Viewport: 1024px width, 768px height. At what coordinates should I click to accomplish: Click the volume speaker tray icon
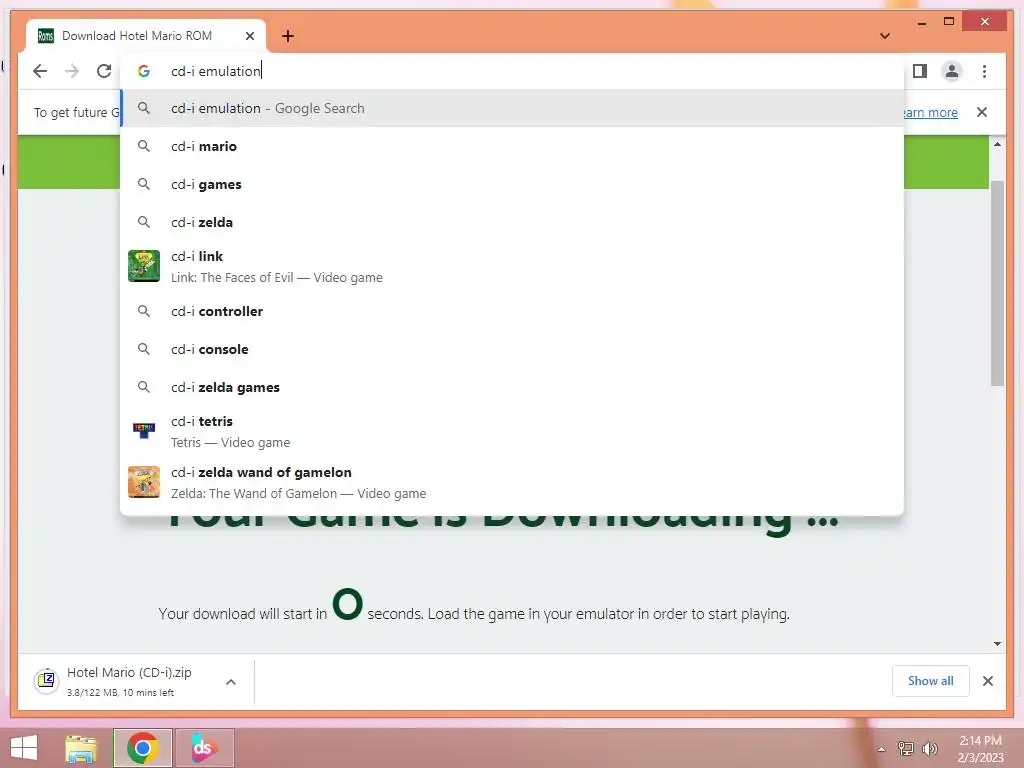click(x=930, y=748)
